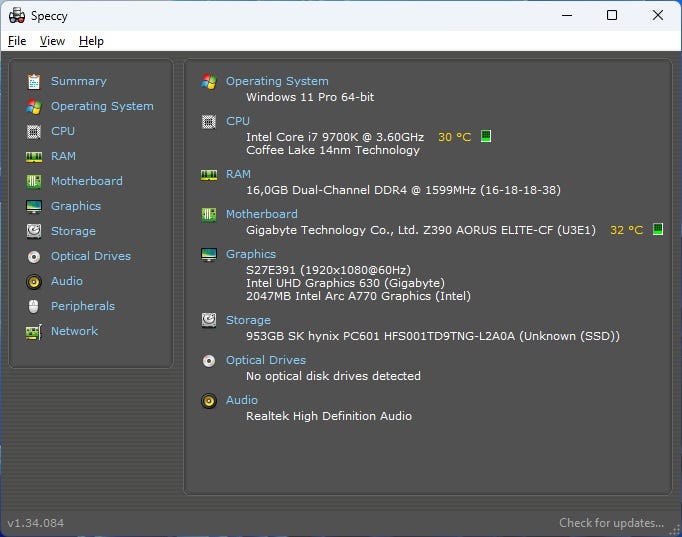This screenshot has width=682, height=537.
Task: Click 'Realtek High Definition Audio' text
Action: pyautogui.click(x=329, y=417)
